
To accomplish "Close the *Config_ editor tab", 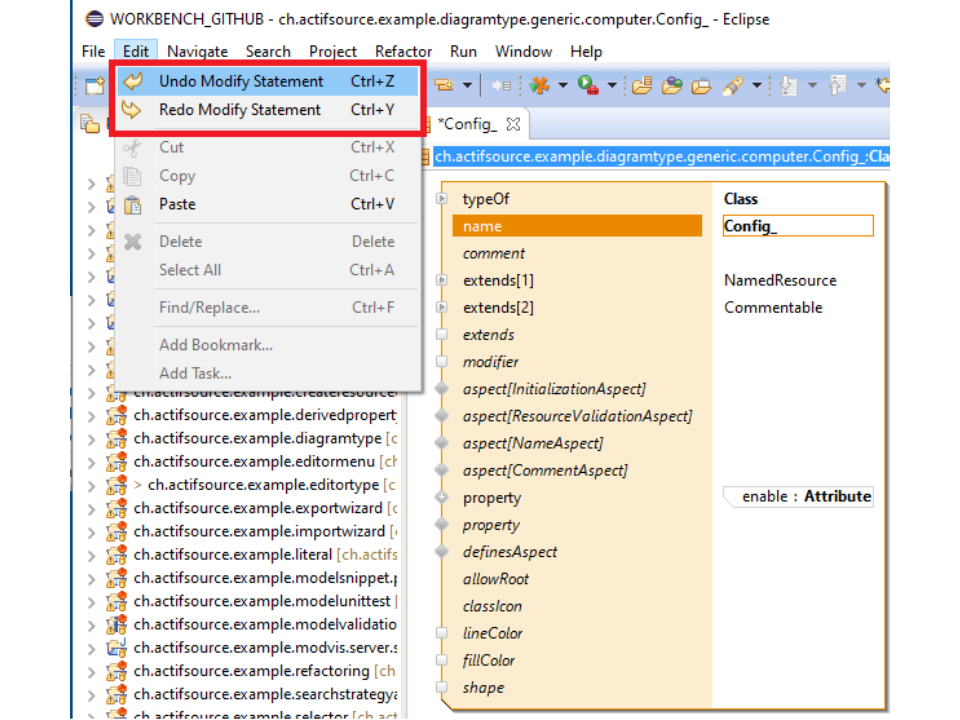I will (514, 124).
